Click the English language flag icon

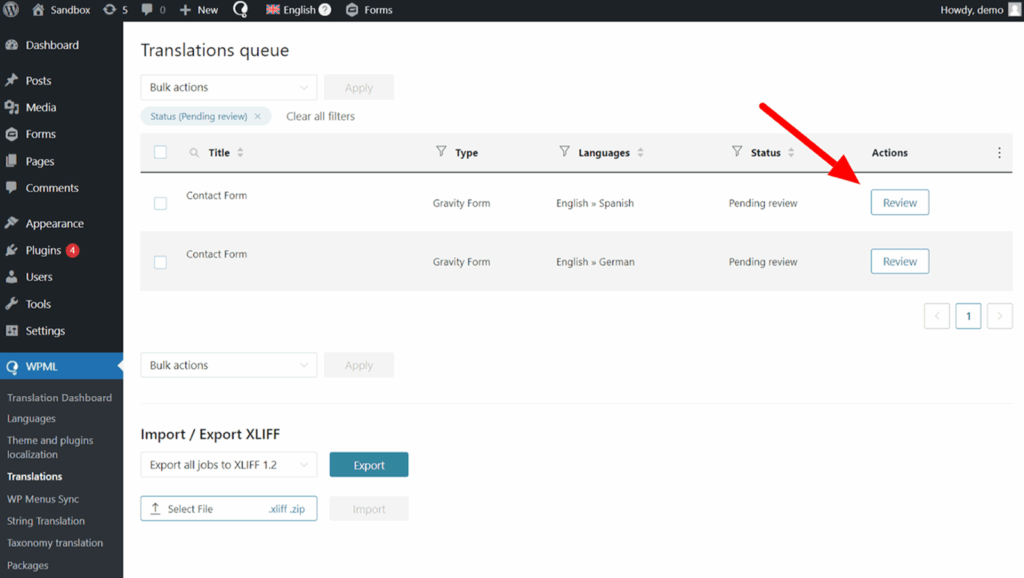tap(273, 10)
